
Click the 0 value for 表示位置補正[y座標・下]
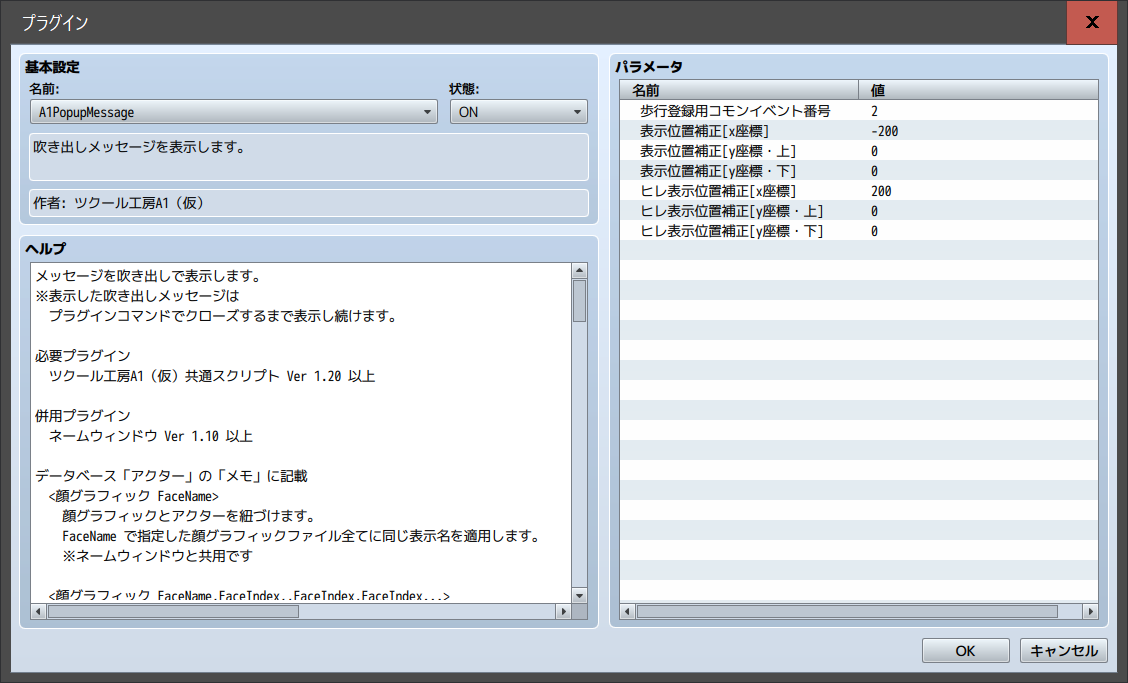tap(874, 171)
